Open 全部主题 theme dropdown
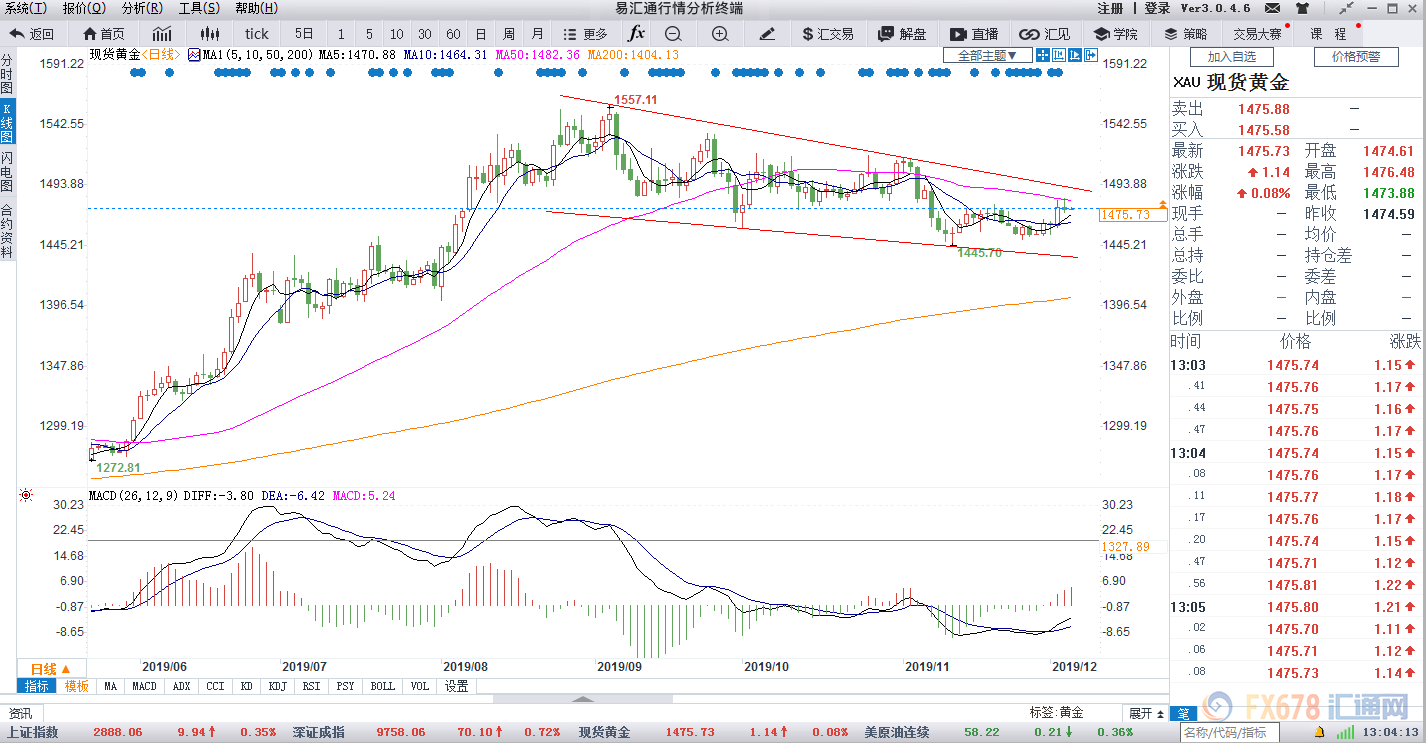The width and height of the screenshot is (1426, 743). 988,55
